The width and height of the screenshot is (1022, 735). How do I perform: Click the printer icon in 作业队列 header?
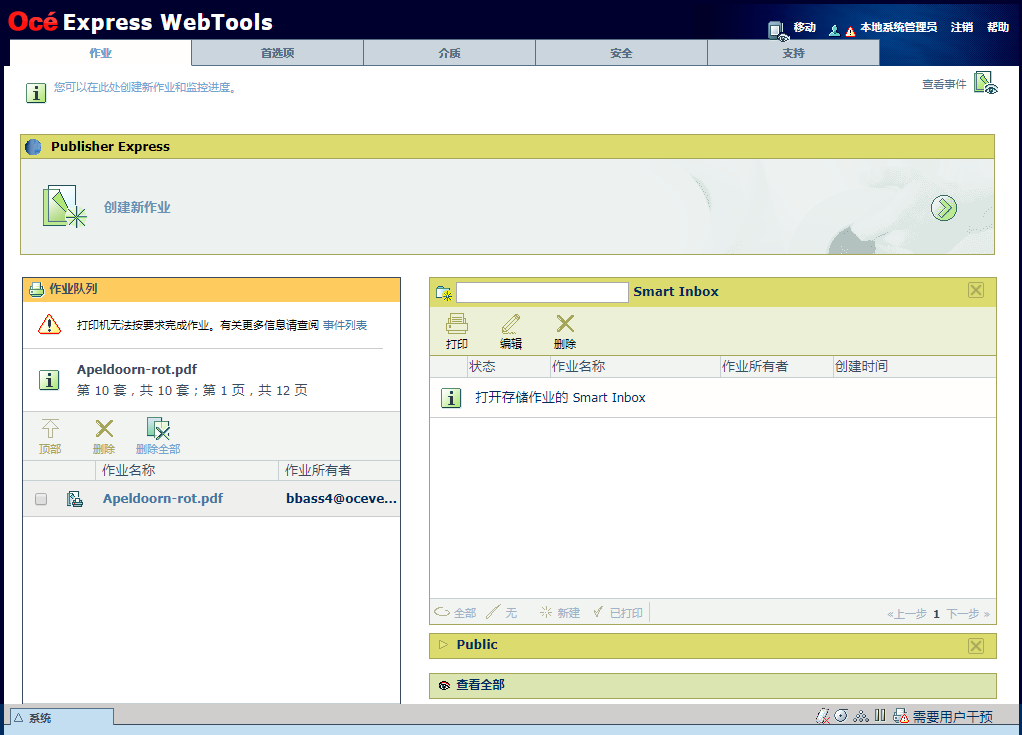(36, 289)
